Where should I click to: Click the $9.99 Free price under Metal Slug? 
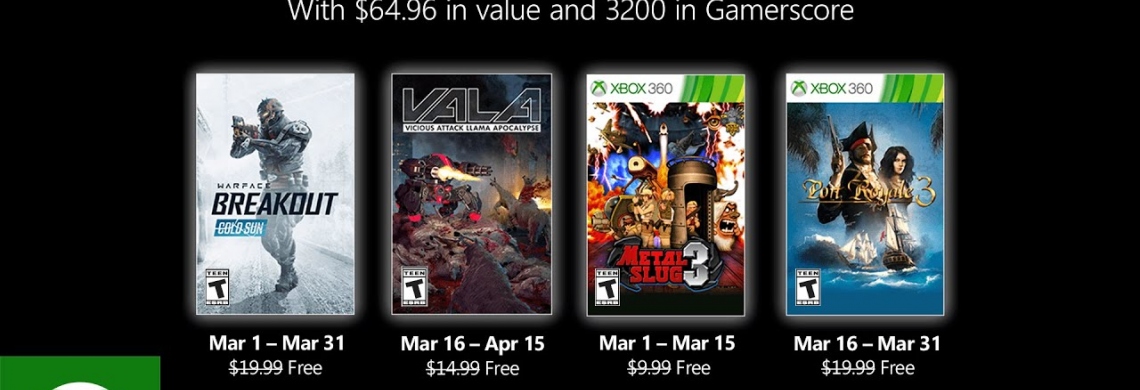(x=668, y=367)
